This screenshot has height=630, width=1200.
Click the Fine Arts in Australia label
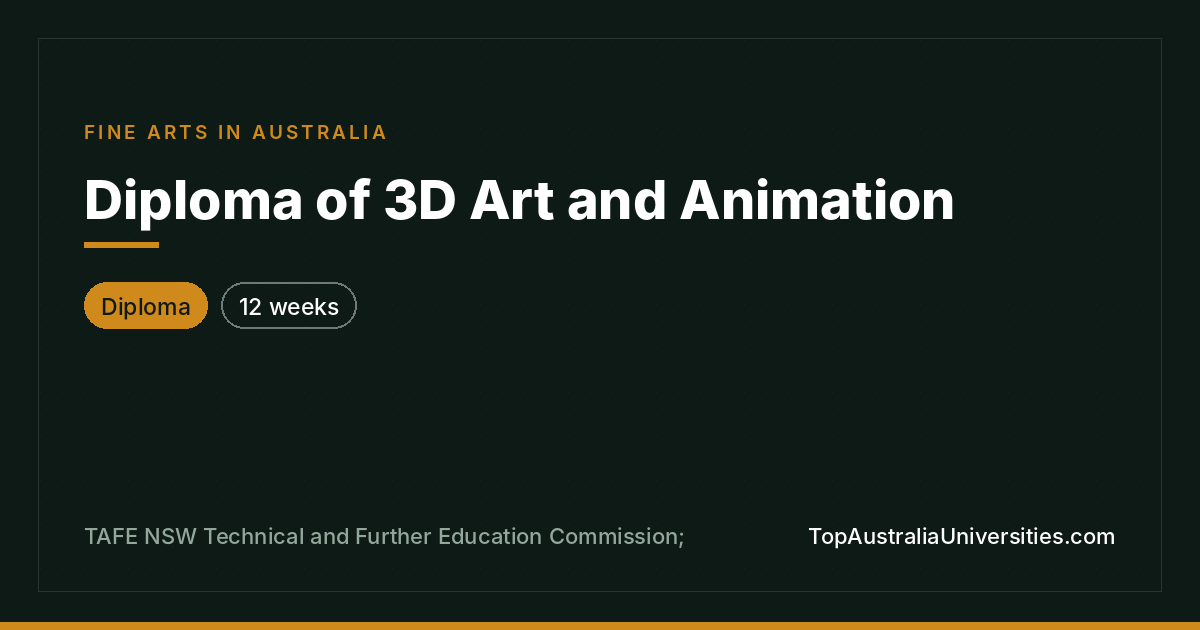(x=236, y=132)
